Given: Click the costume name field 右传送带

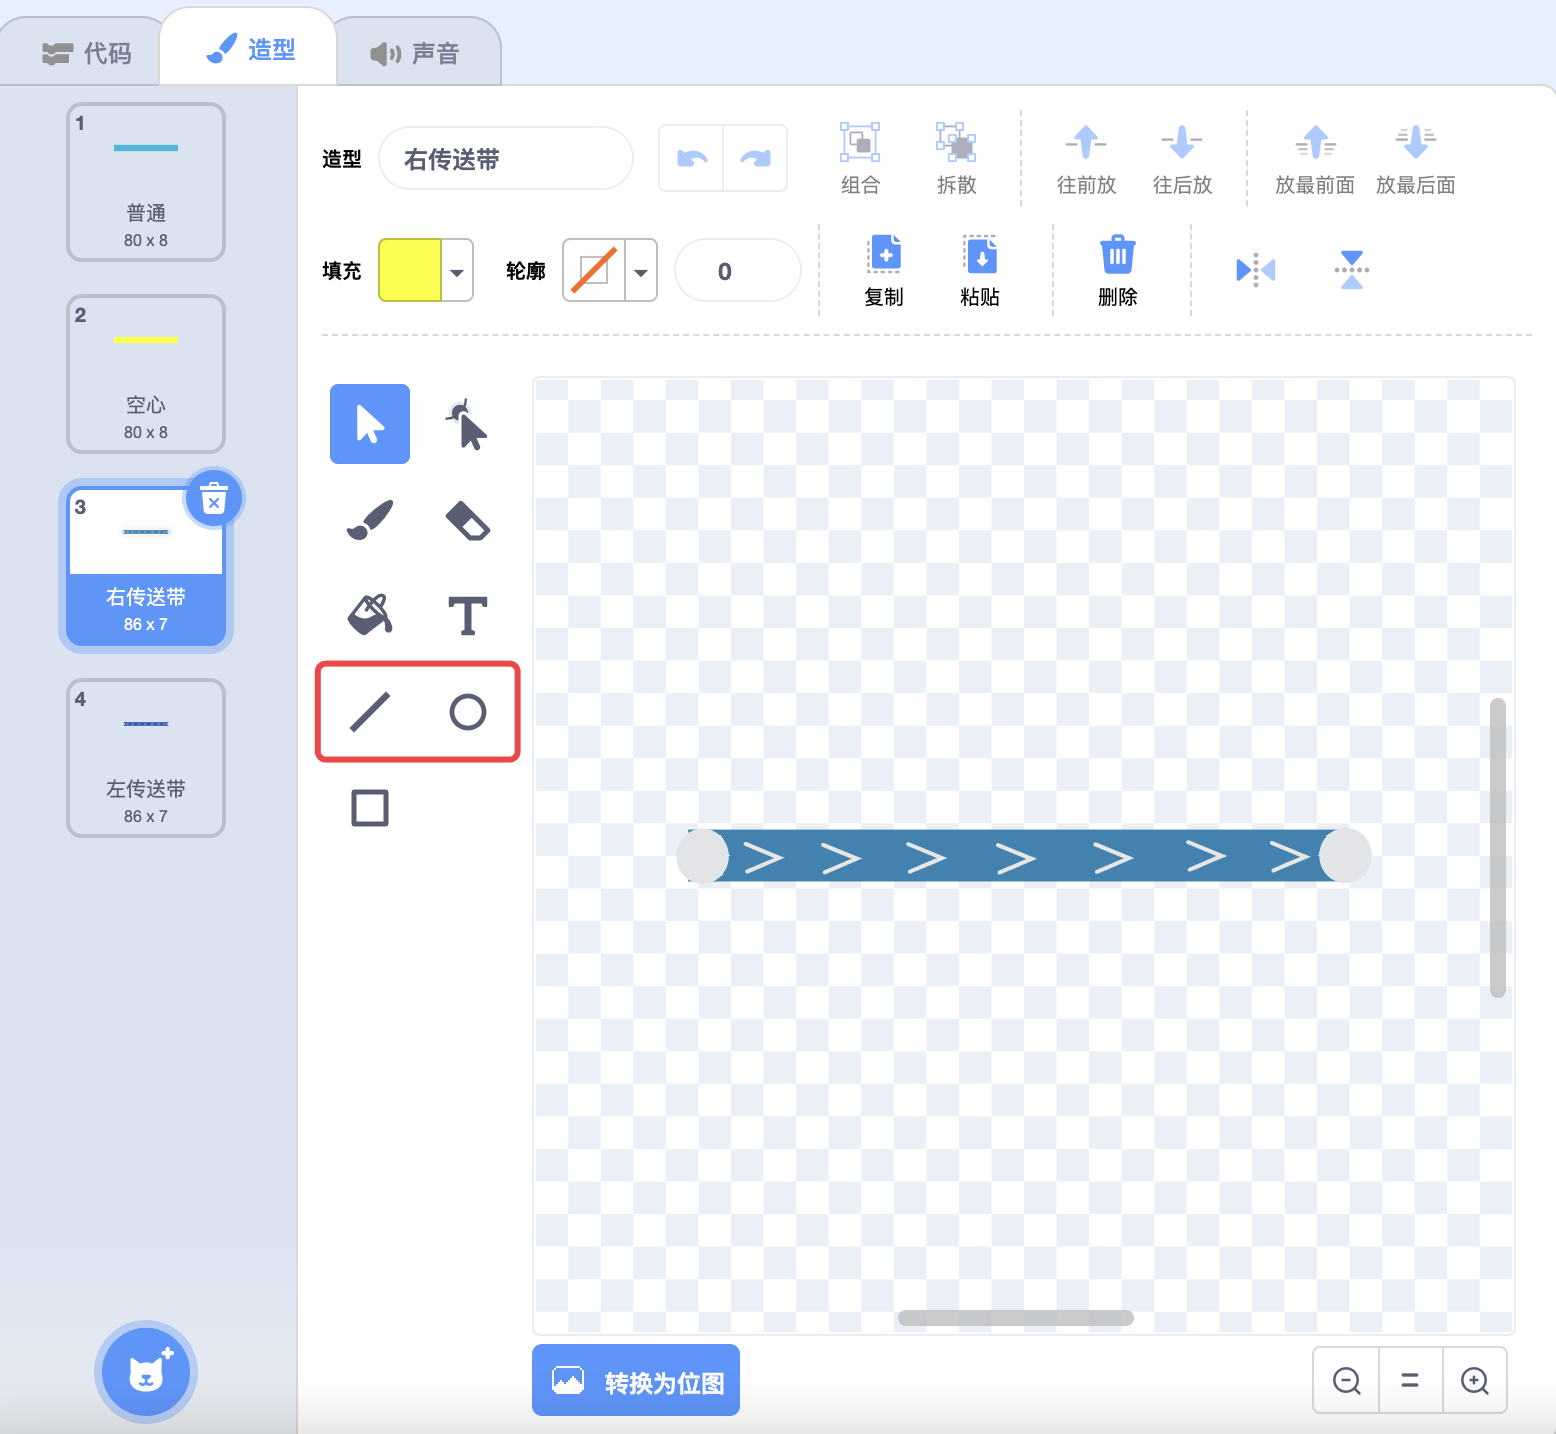Looking at the screenshot, I should pyautogui.click(x=506, y=158).
